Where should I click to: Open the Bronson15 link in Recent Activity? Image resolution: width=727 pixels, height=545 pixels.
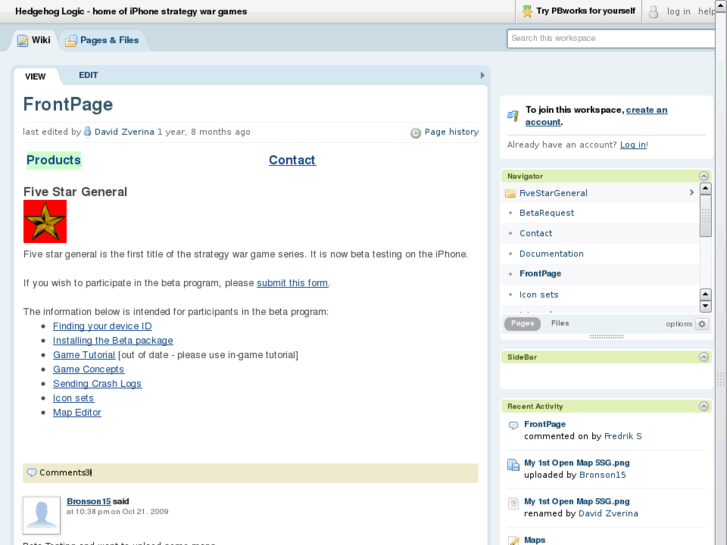(602, 475)
